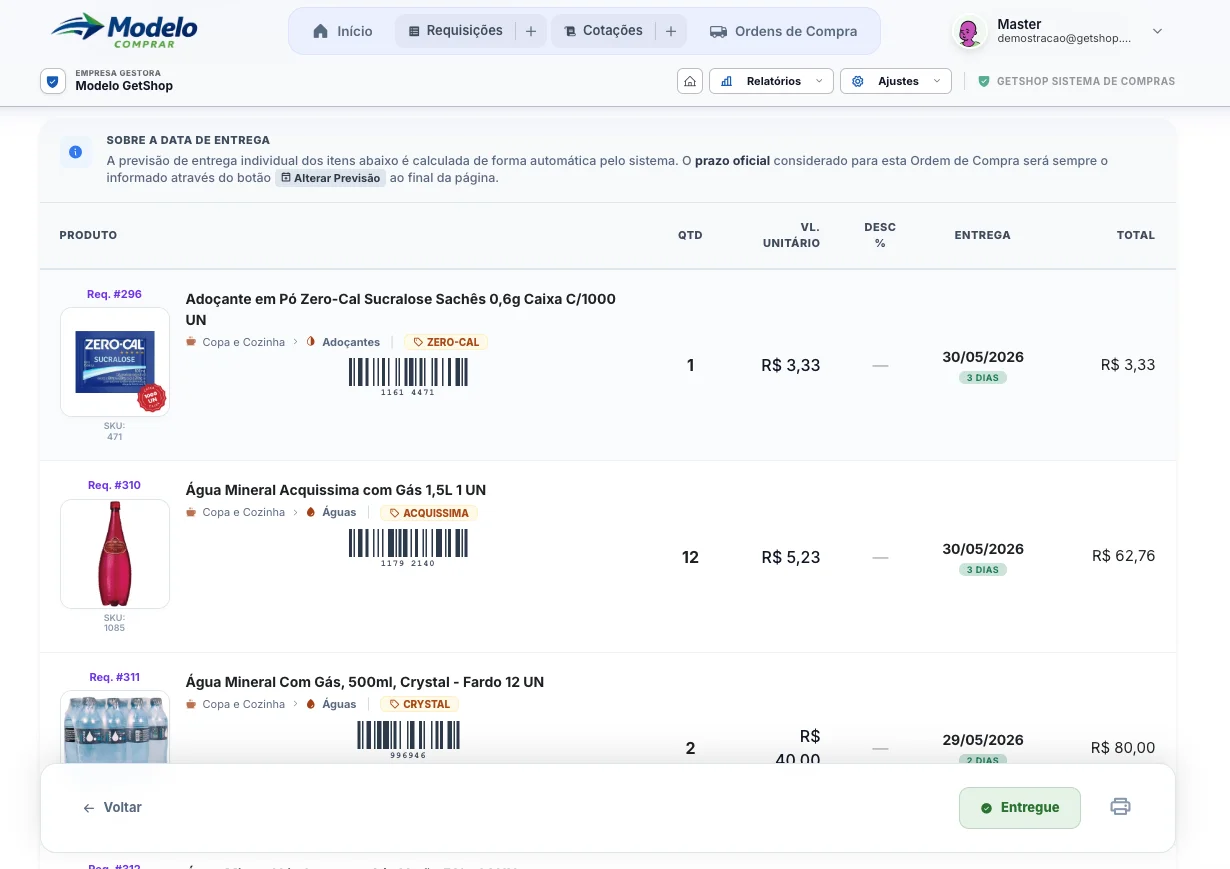Open the Cotações tab
Image resolution: width=1230 pixels, height=869 pixels.
(603, 31)
